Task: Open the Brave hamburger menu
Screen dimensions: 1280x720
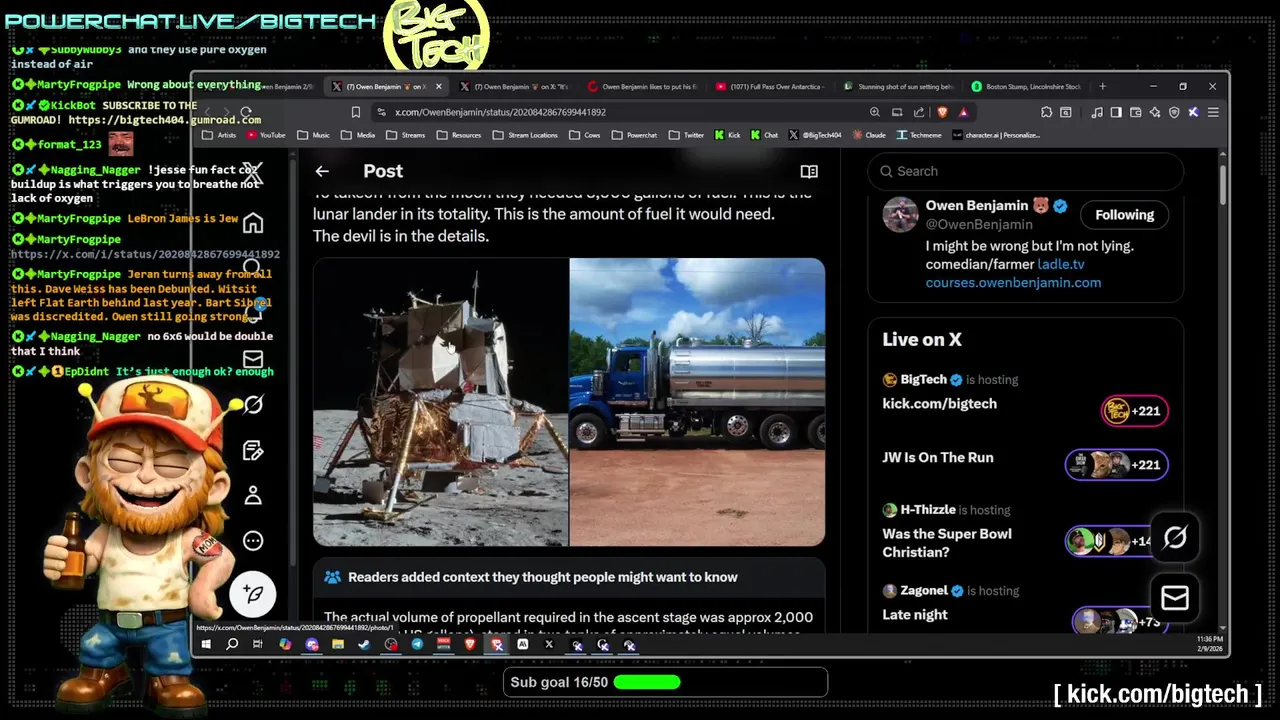Action: [1213, 112]
